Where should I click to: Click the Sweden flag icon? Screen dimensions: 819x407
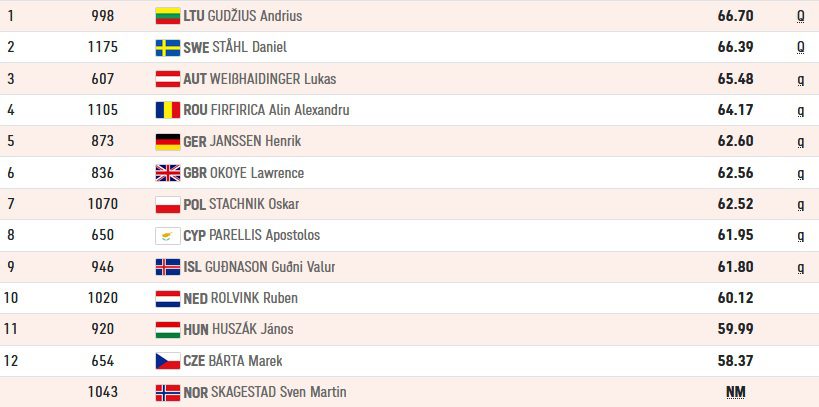pos(168,47)
